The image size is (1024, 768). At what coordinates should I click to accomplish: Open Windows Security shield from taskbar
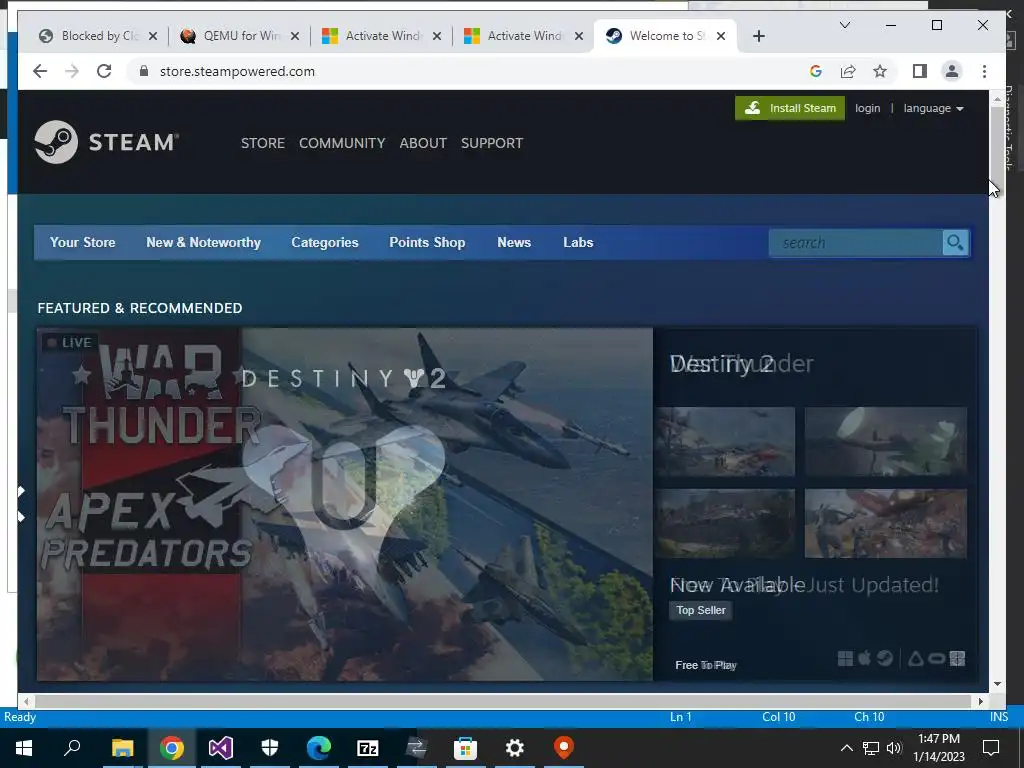pyautogui.click(x=270, y=748)
